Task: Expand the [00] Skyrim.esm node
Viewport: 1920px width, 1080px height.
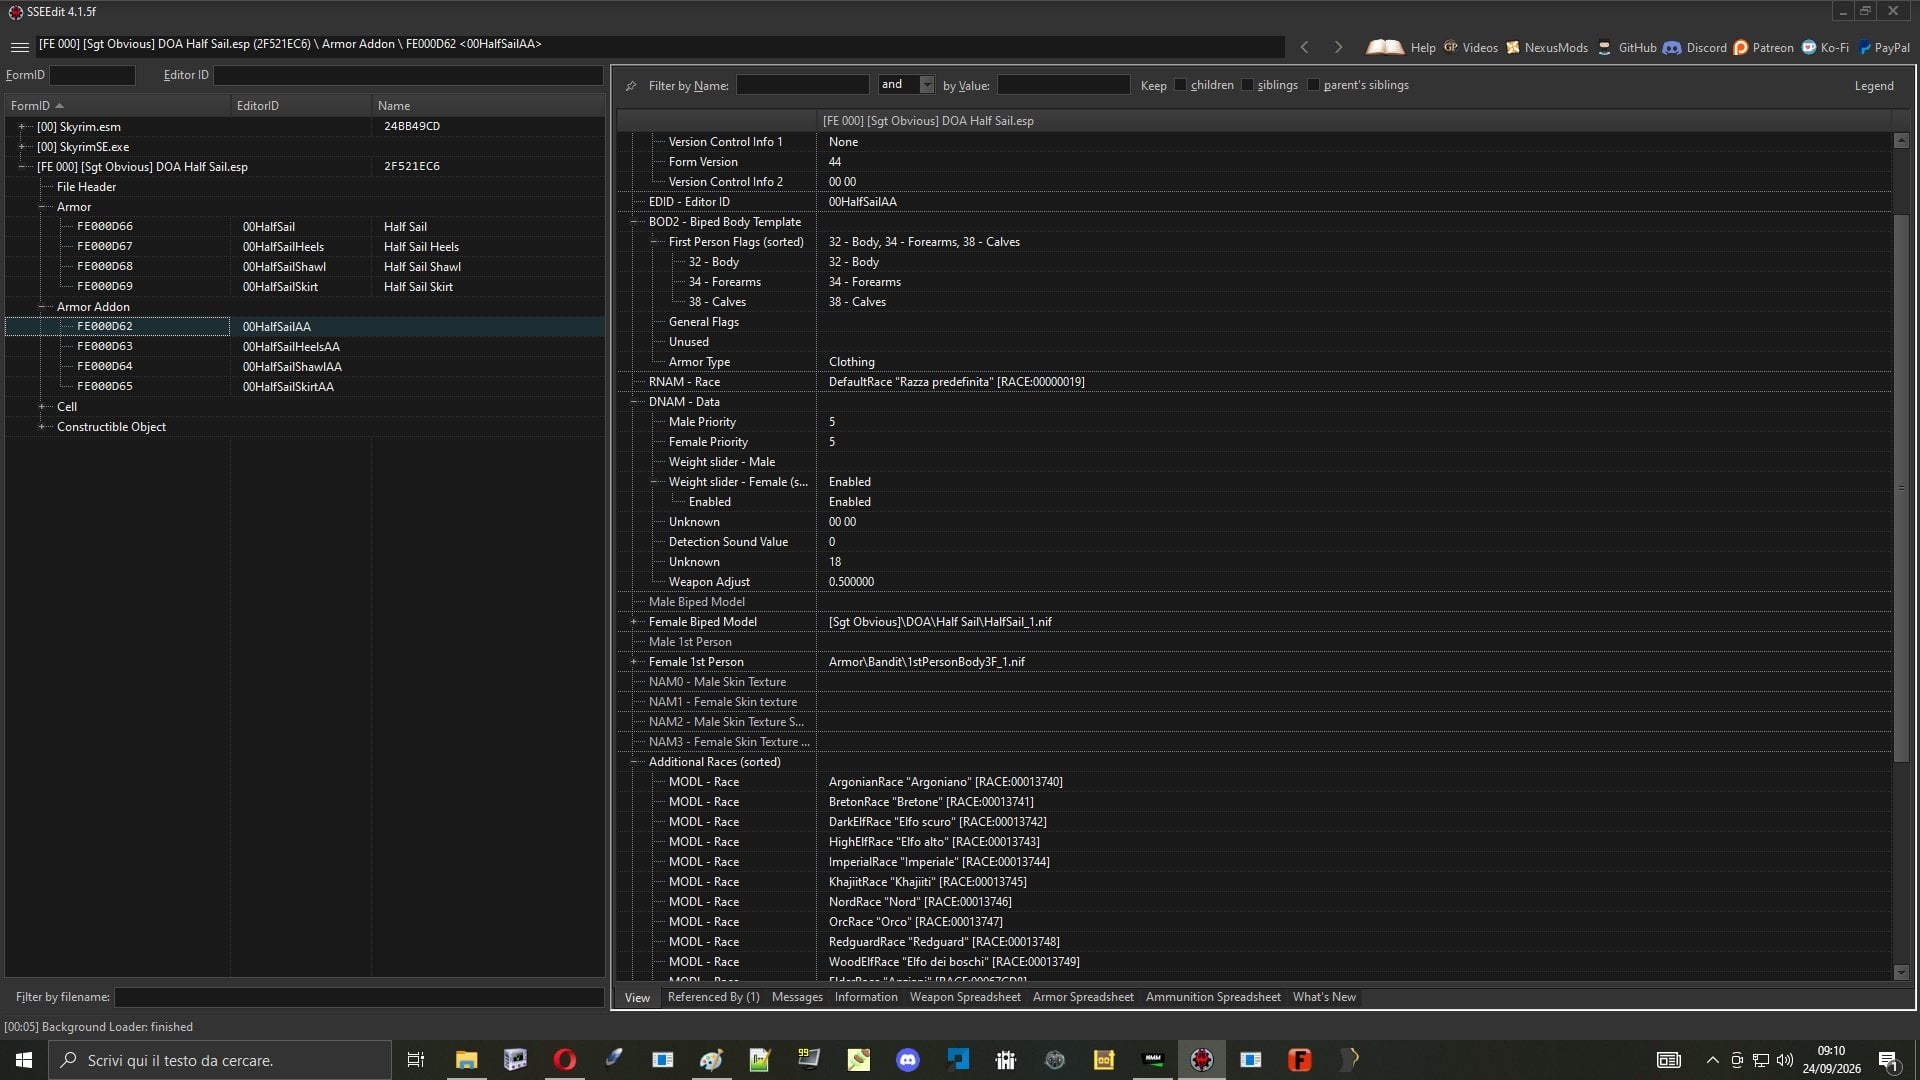Action: [22, 127]
